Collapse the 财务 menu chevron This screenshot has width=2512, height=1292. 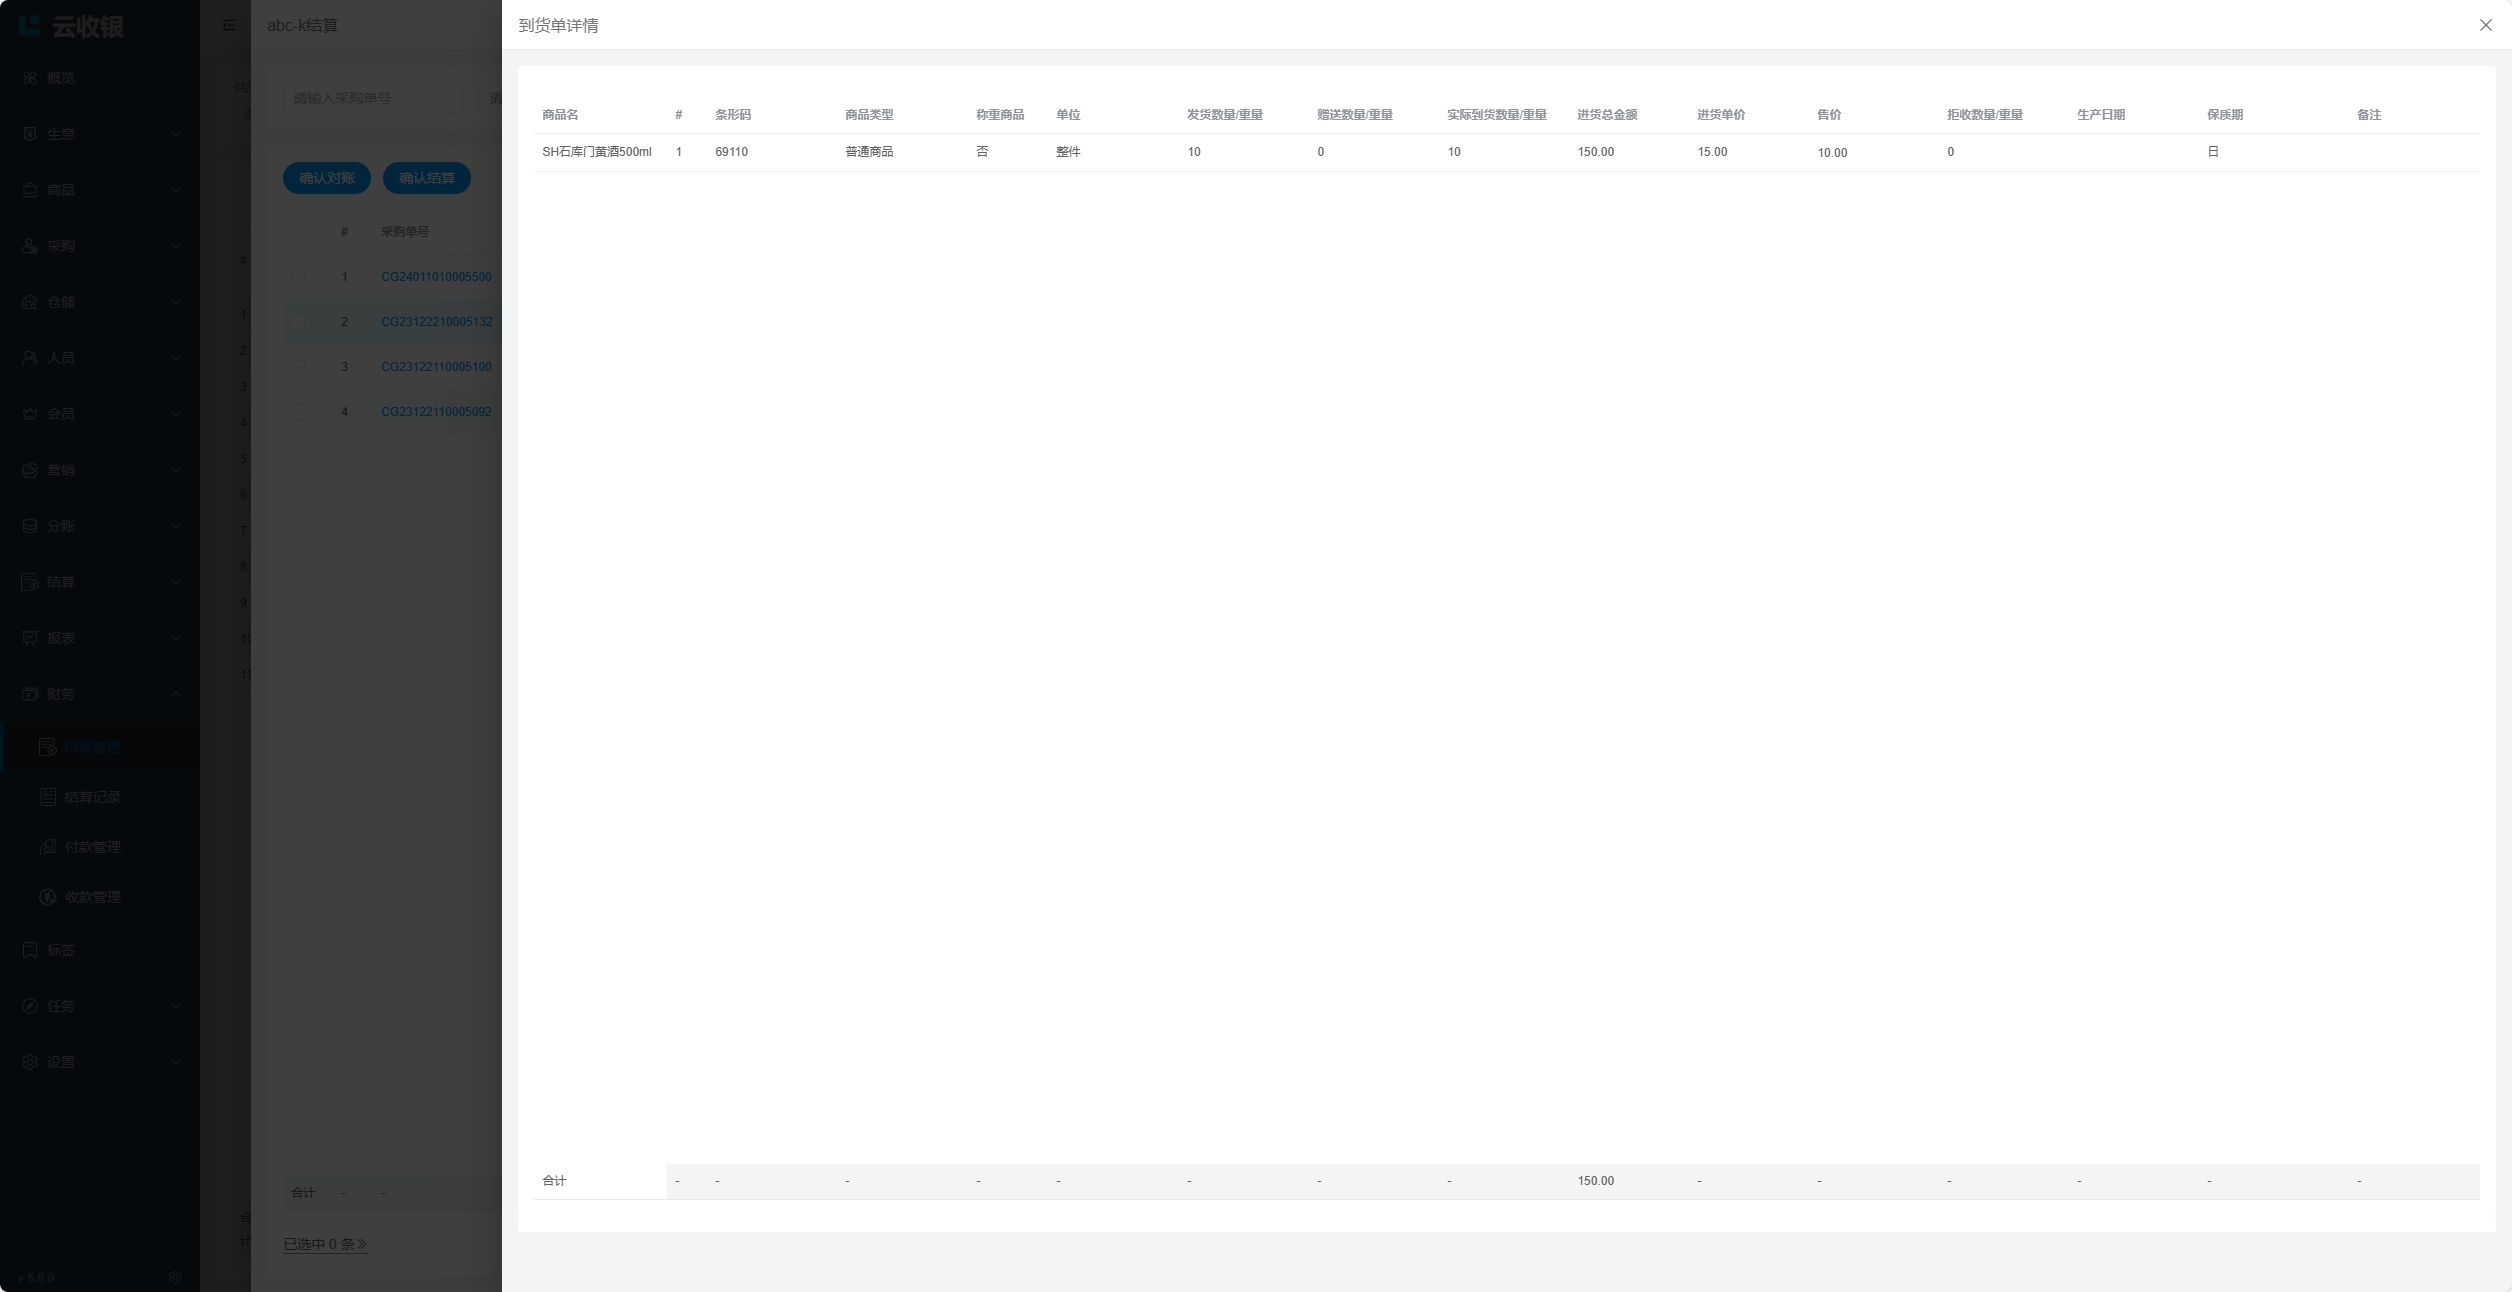pos(176,694)
